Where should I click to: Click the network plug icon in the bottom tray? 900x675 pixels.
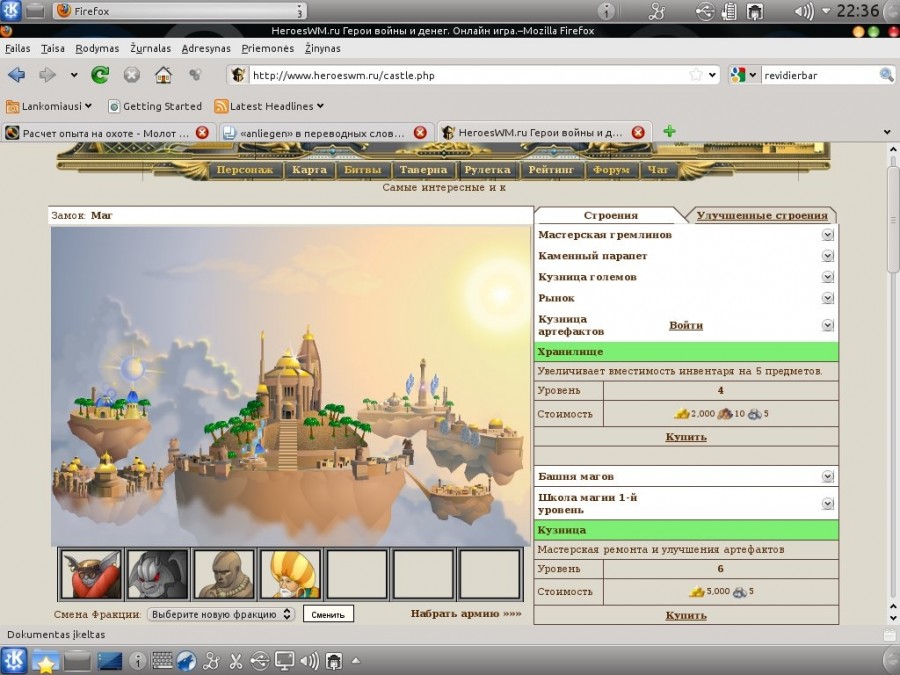334,661
